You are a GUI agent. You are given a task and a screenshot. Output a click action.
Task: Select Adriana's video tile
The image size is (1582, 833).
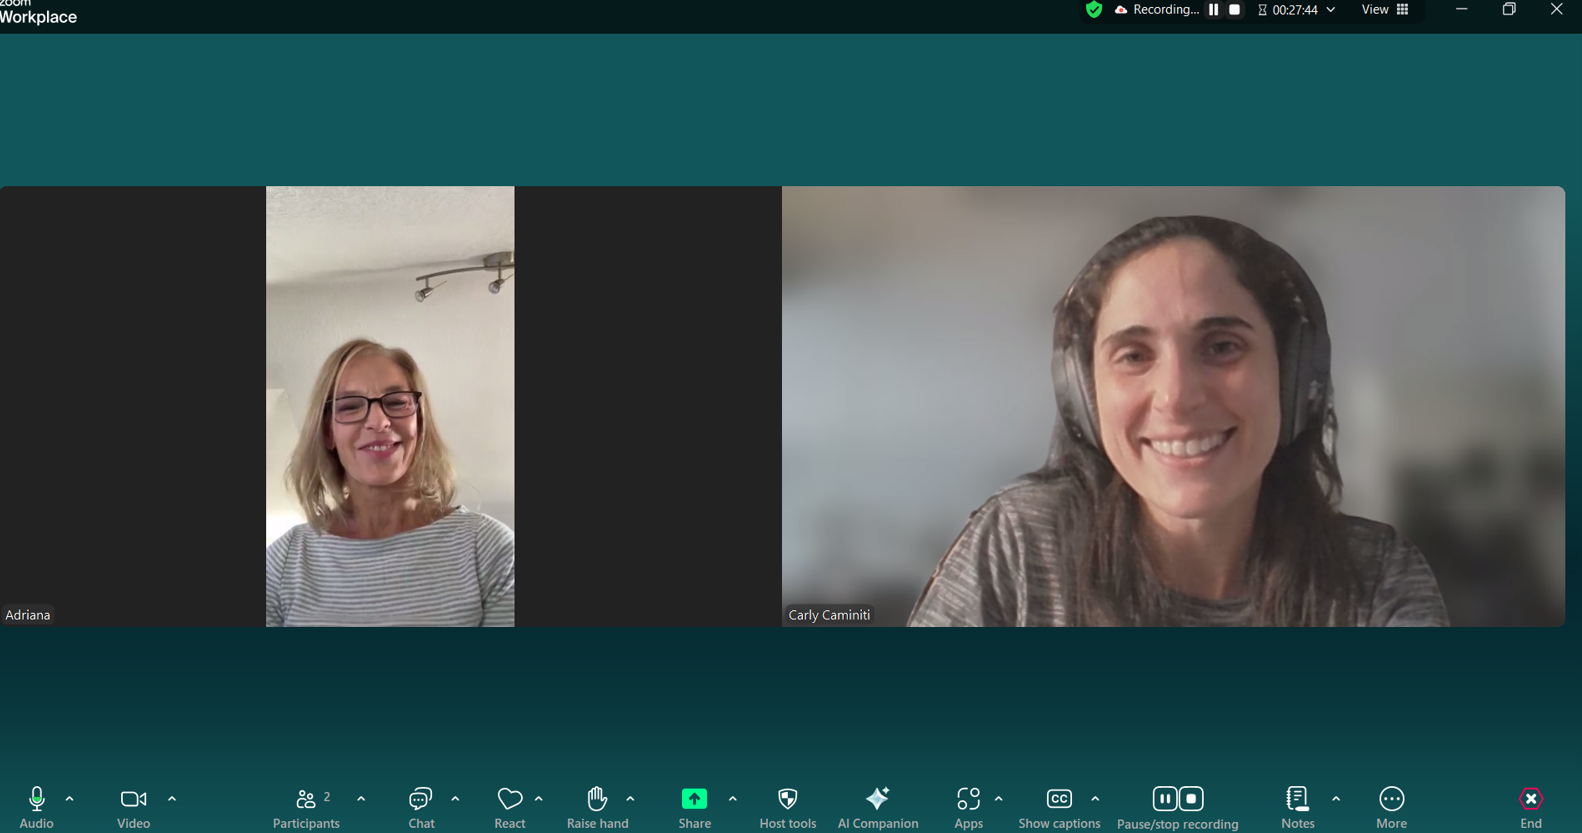tap(390, 406)
